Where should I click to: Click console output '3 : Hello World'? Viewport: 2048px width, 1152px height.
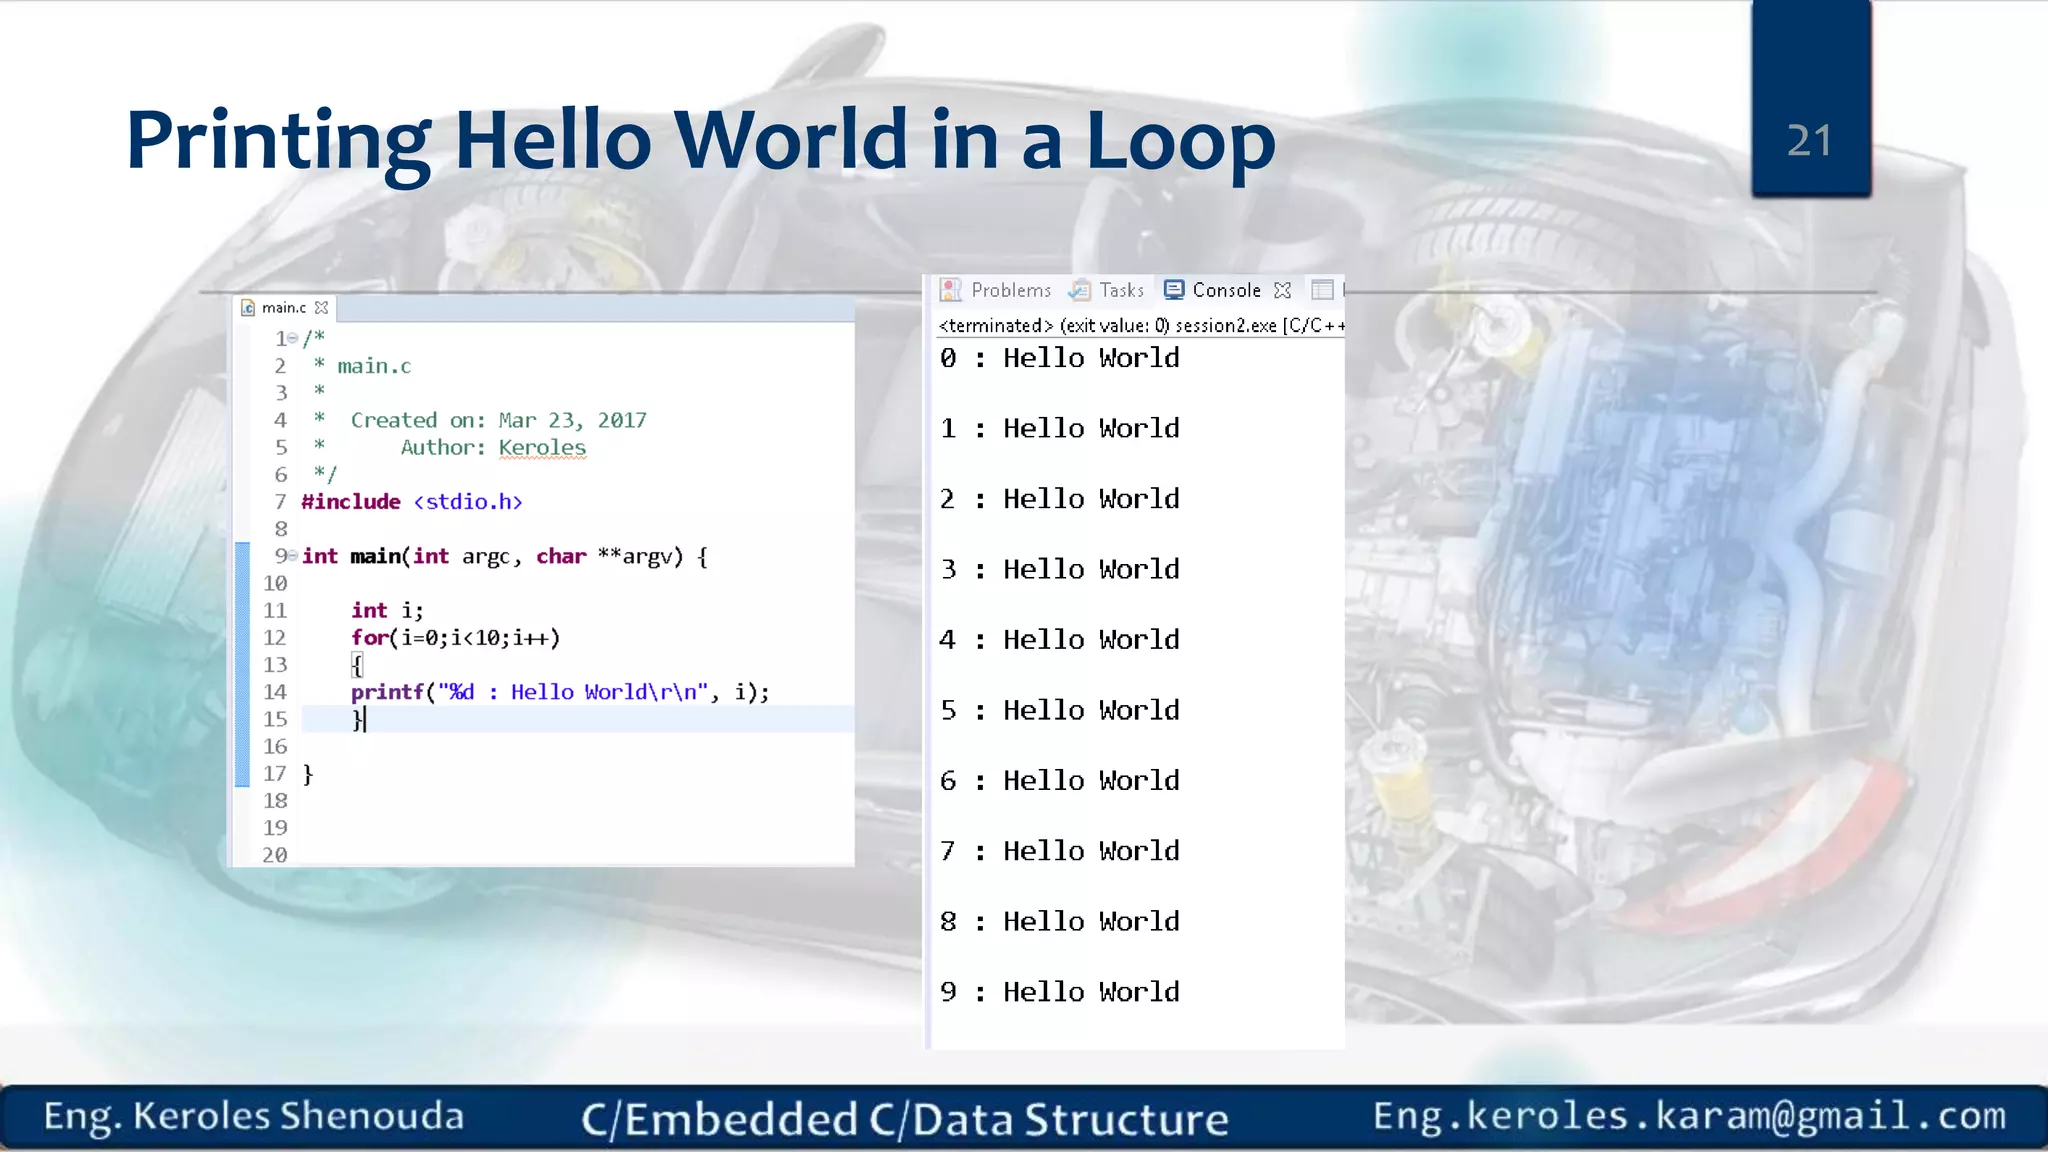[x=1060, y=569]
